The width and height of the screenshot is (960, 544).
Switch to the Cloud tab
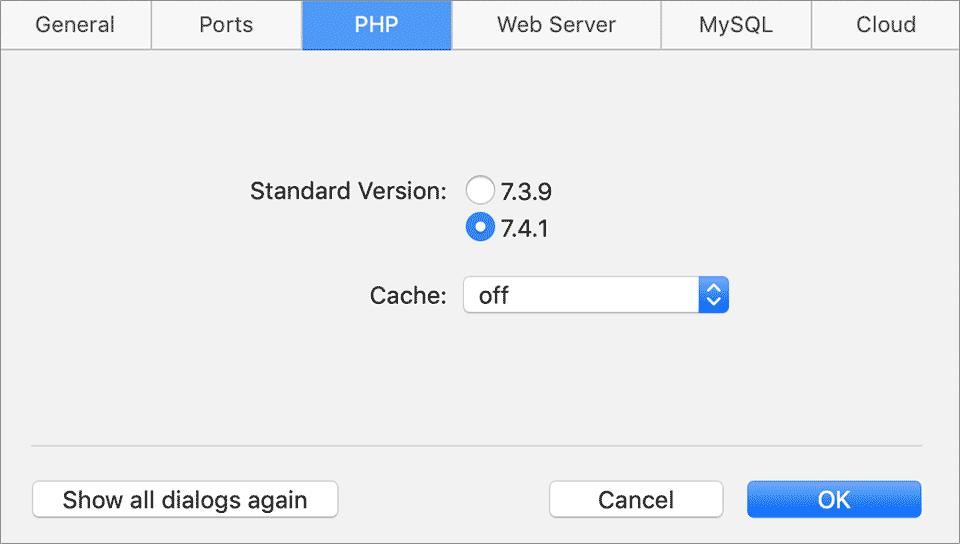[x=885, y=25]
